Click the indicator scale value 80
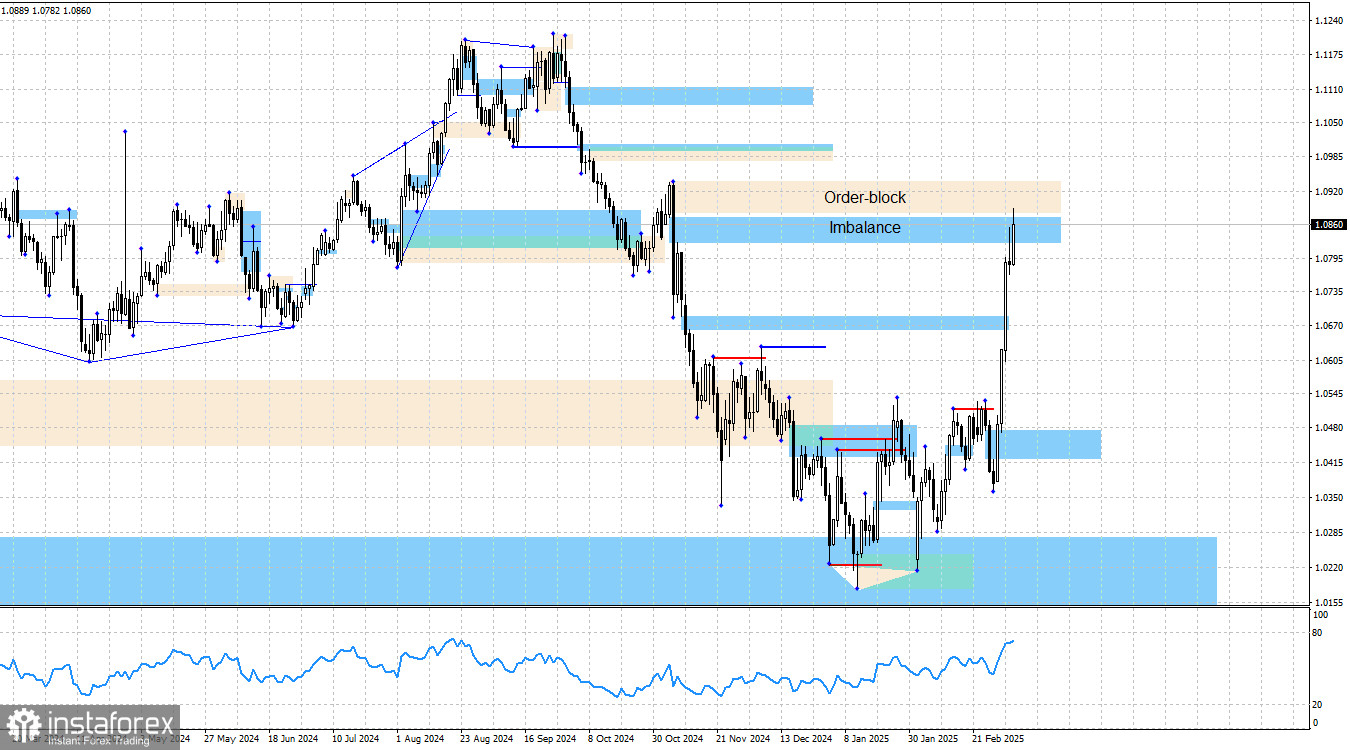The width and height of the screenshot is (1350, 750). tap(1317, 633)
